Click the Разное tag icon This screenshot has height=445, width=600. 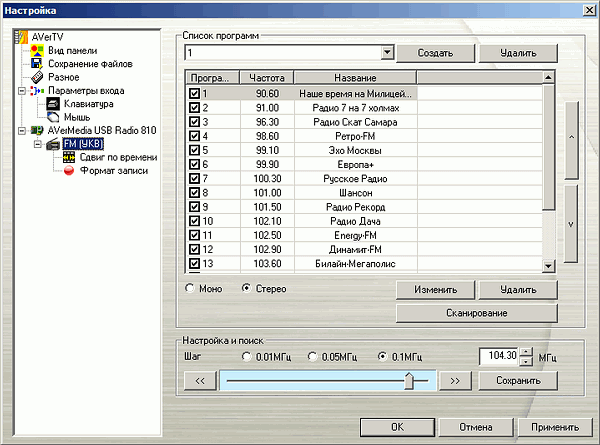pyautogui.click(x=37, y=77)
